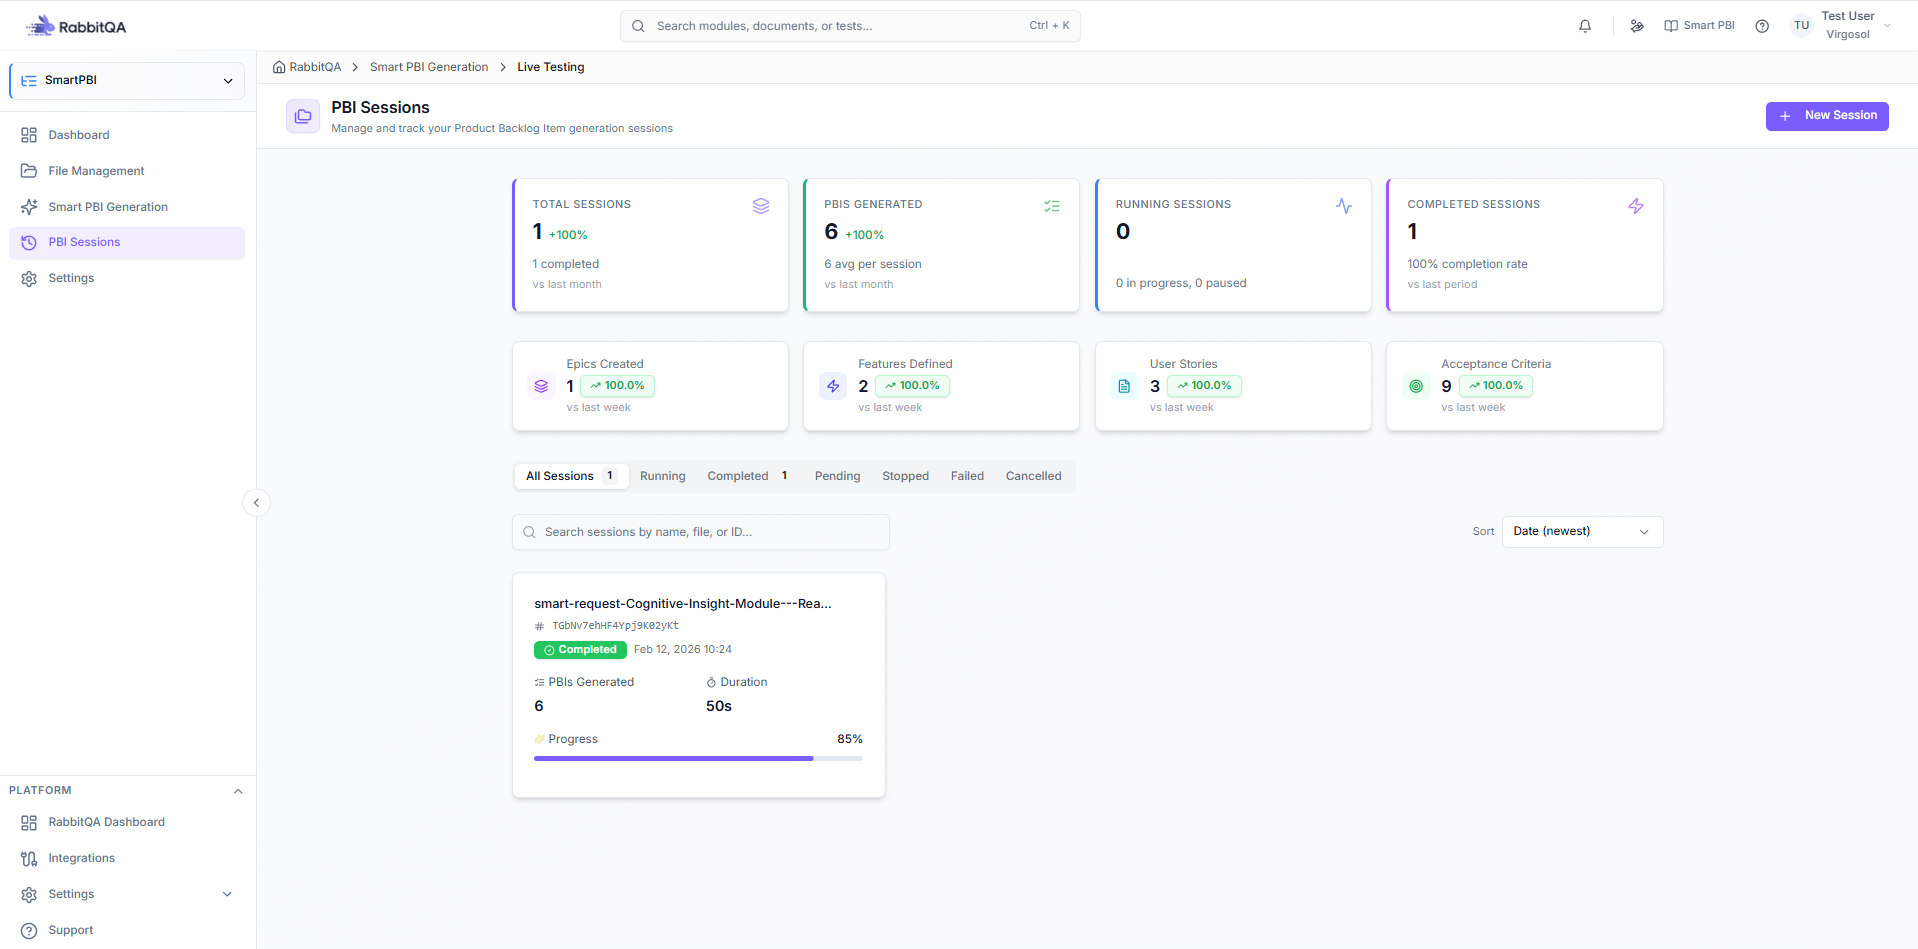
Task: Open the Sort Date (newest) dropdown
Action: click(x=1582, y=532)
